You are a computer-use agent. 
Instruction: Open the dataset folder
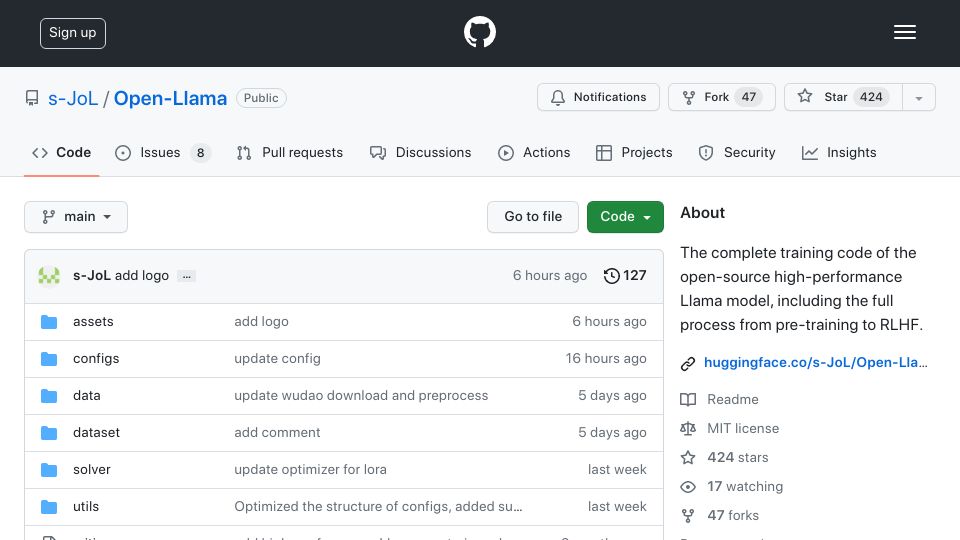click(96, 432)
